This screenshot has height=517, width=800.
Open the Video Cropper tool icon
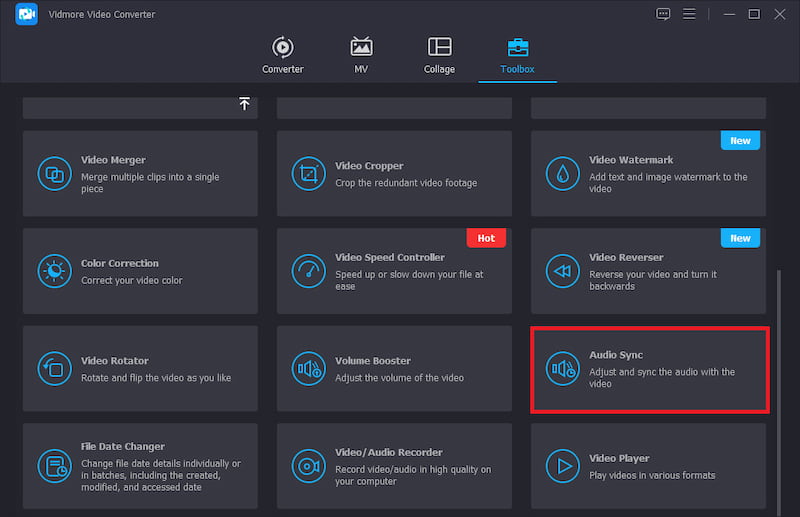309,174
